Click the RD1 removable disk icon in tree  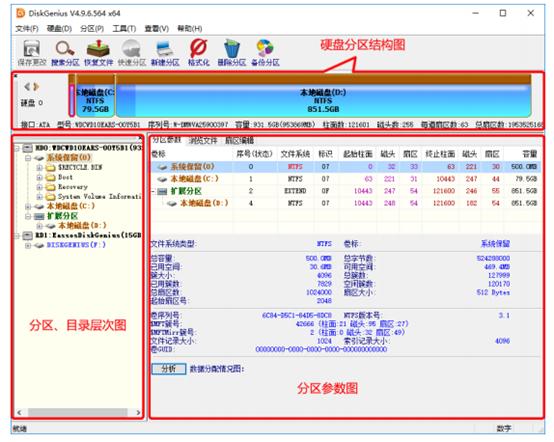(x=28, y=235)
